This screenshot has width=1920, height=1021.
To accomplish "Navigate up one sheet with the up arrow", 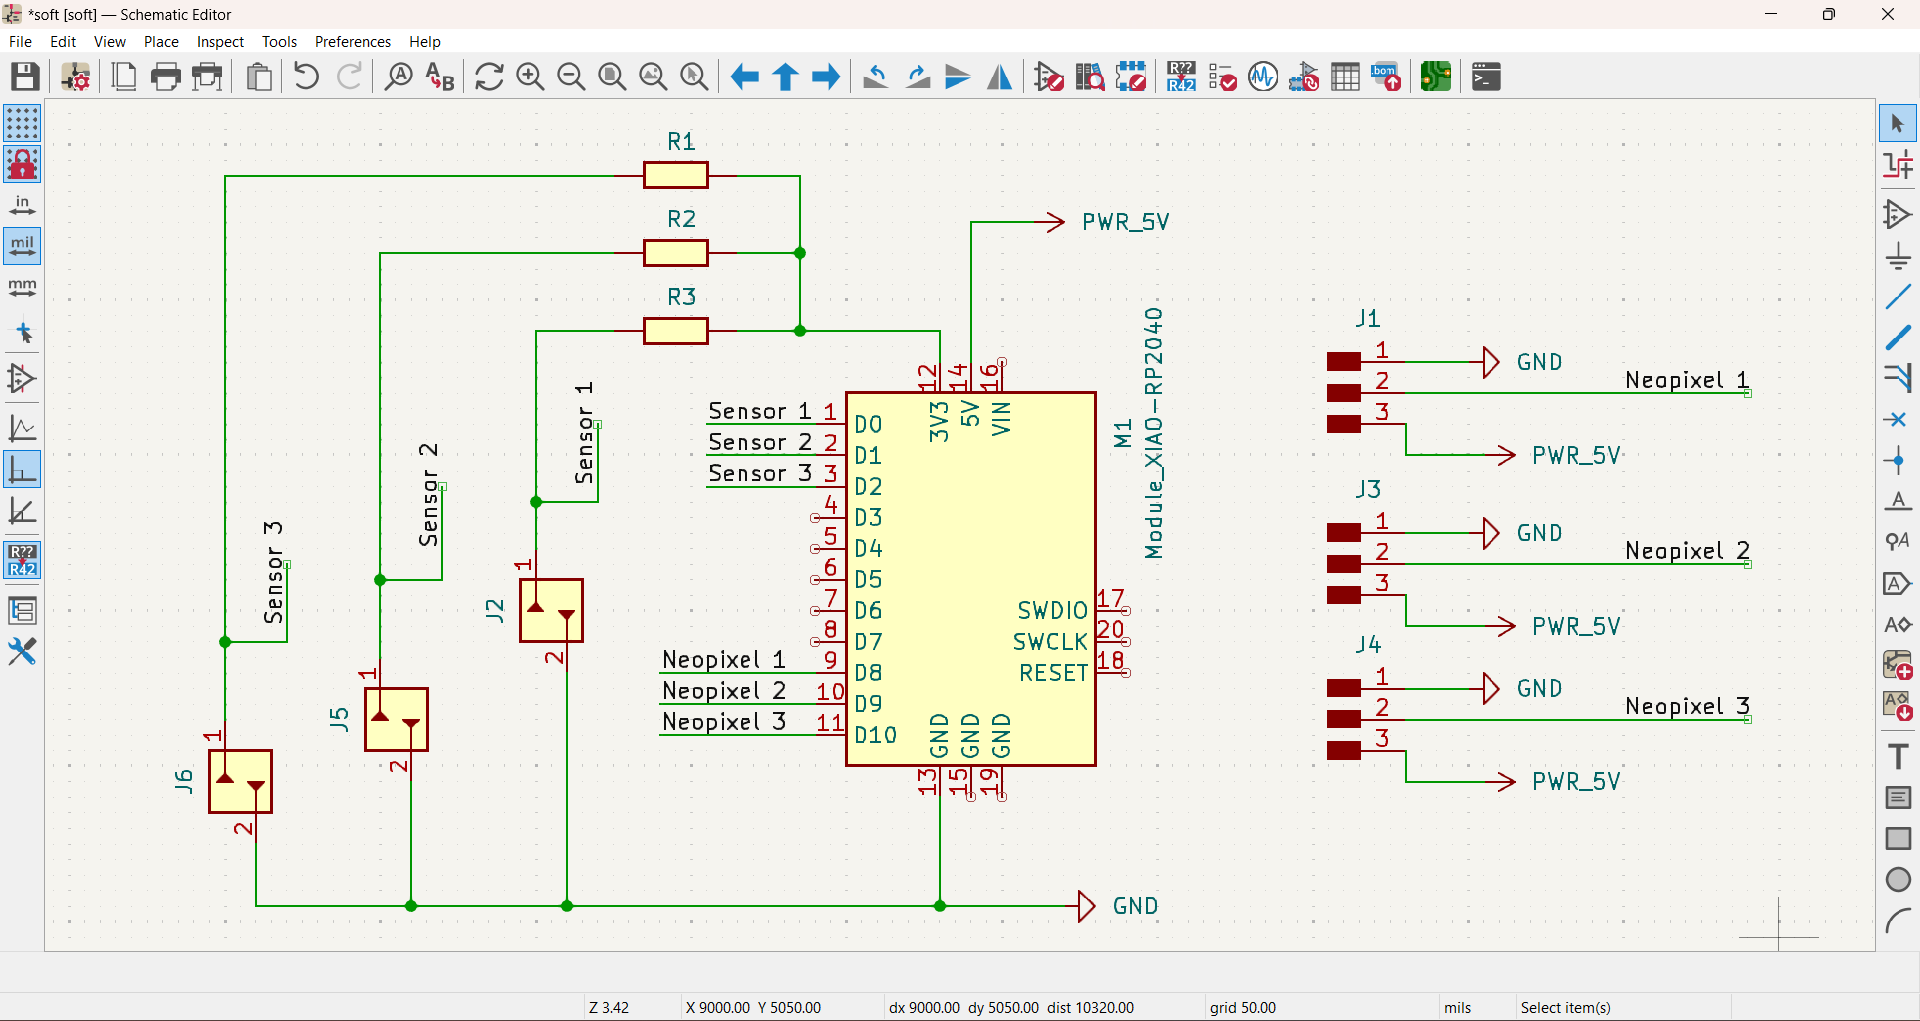I will coord(785,76).
